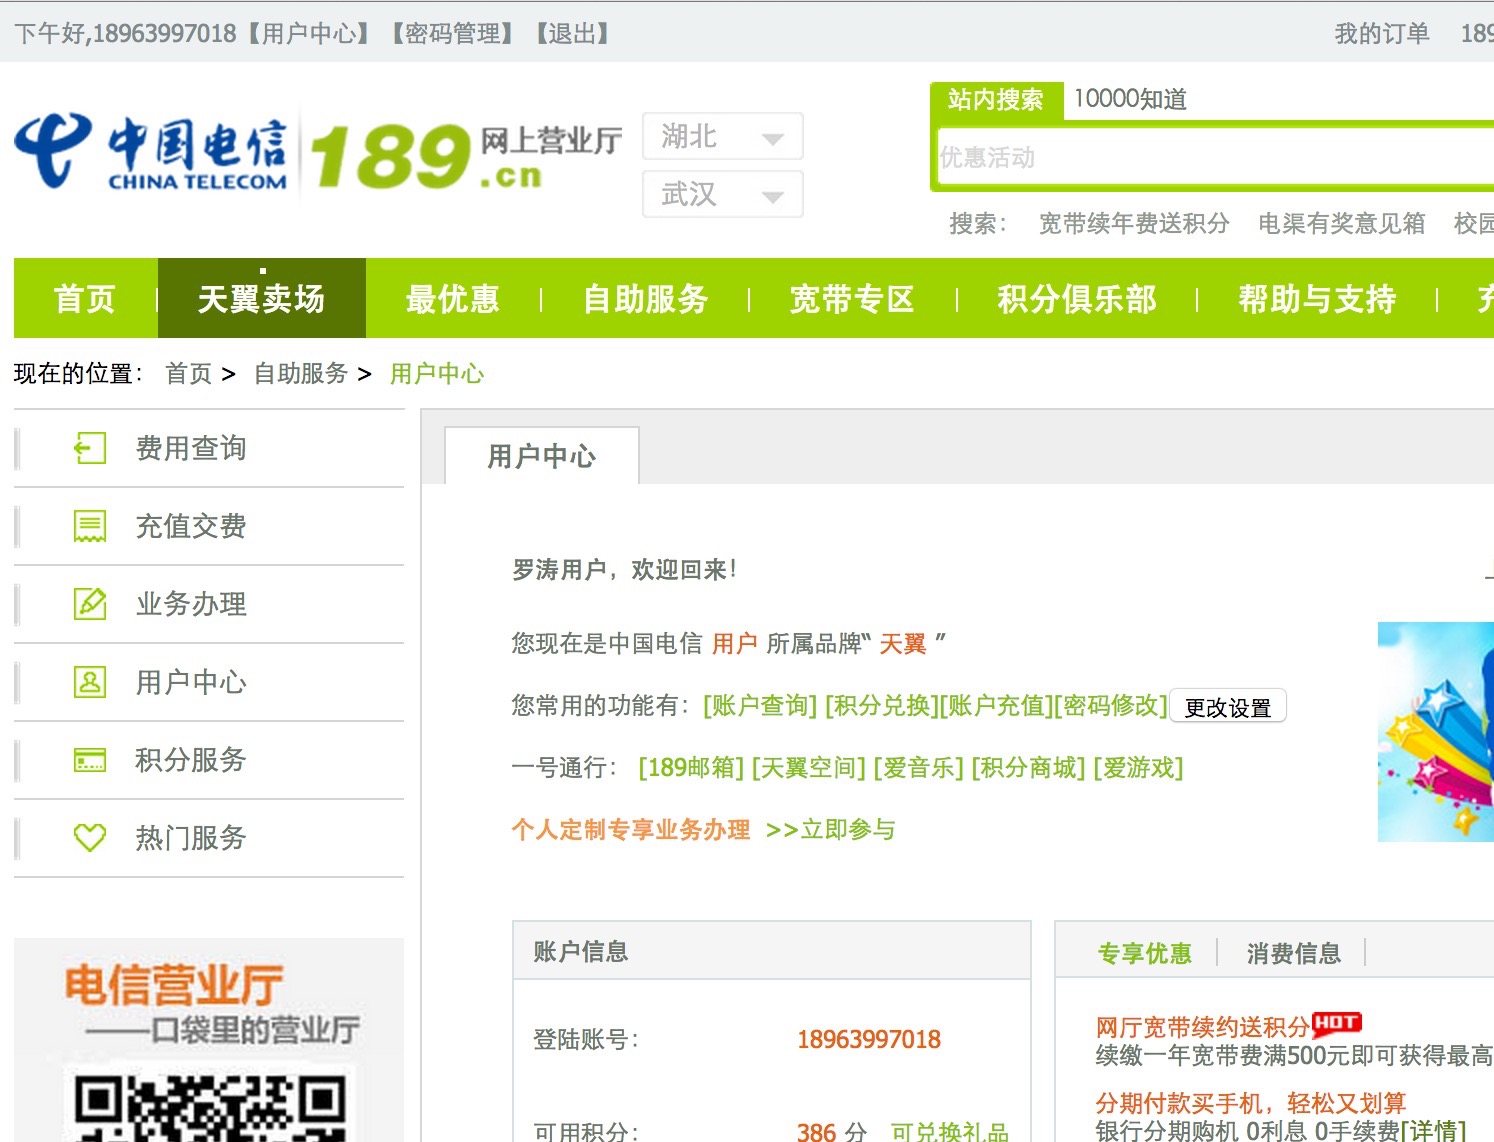
Task: Go to 首页 in the main navigation
Action: pos(85,298)
